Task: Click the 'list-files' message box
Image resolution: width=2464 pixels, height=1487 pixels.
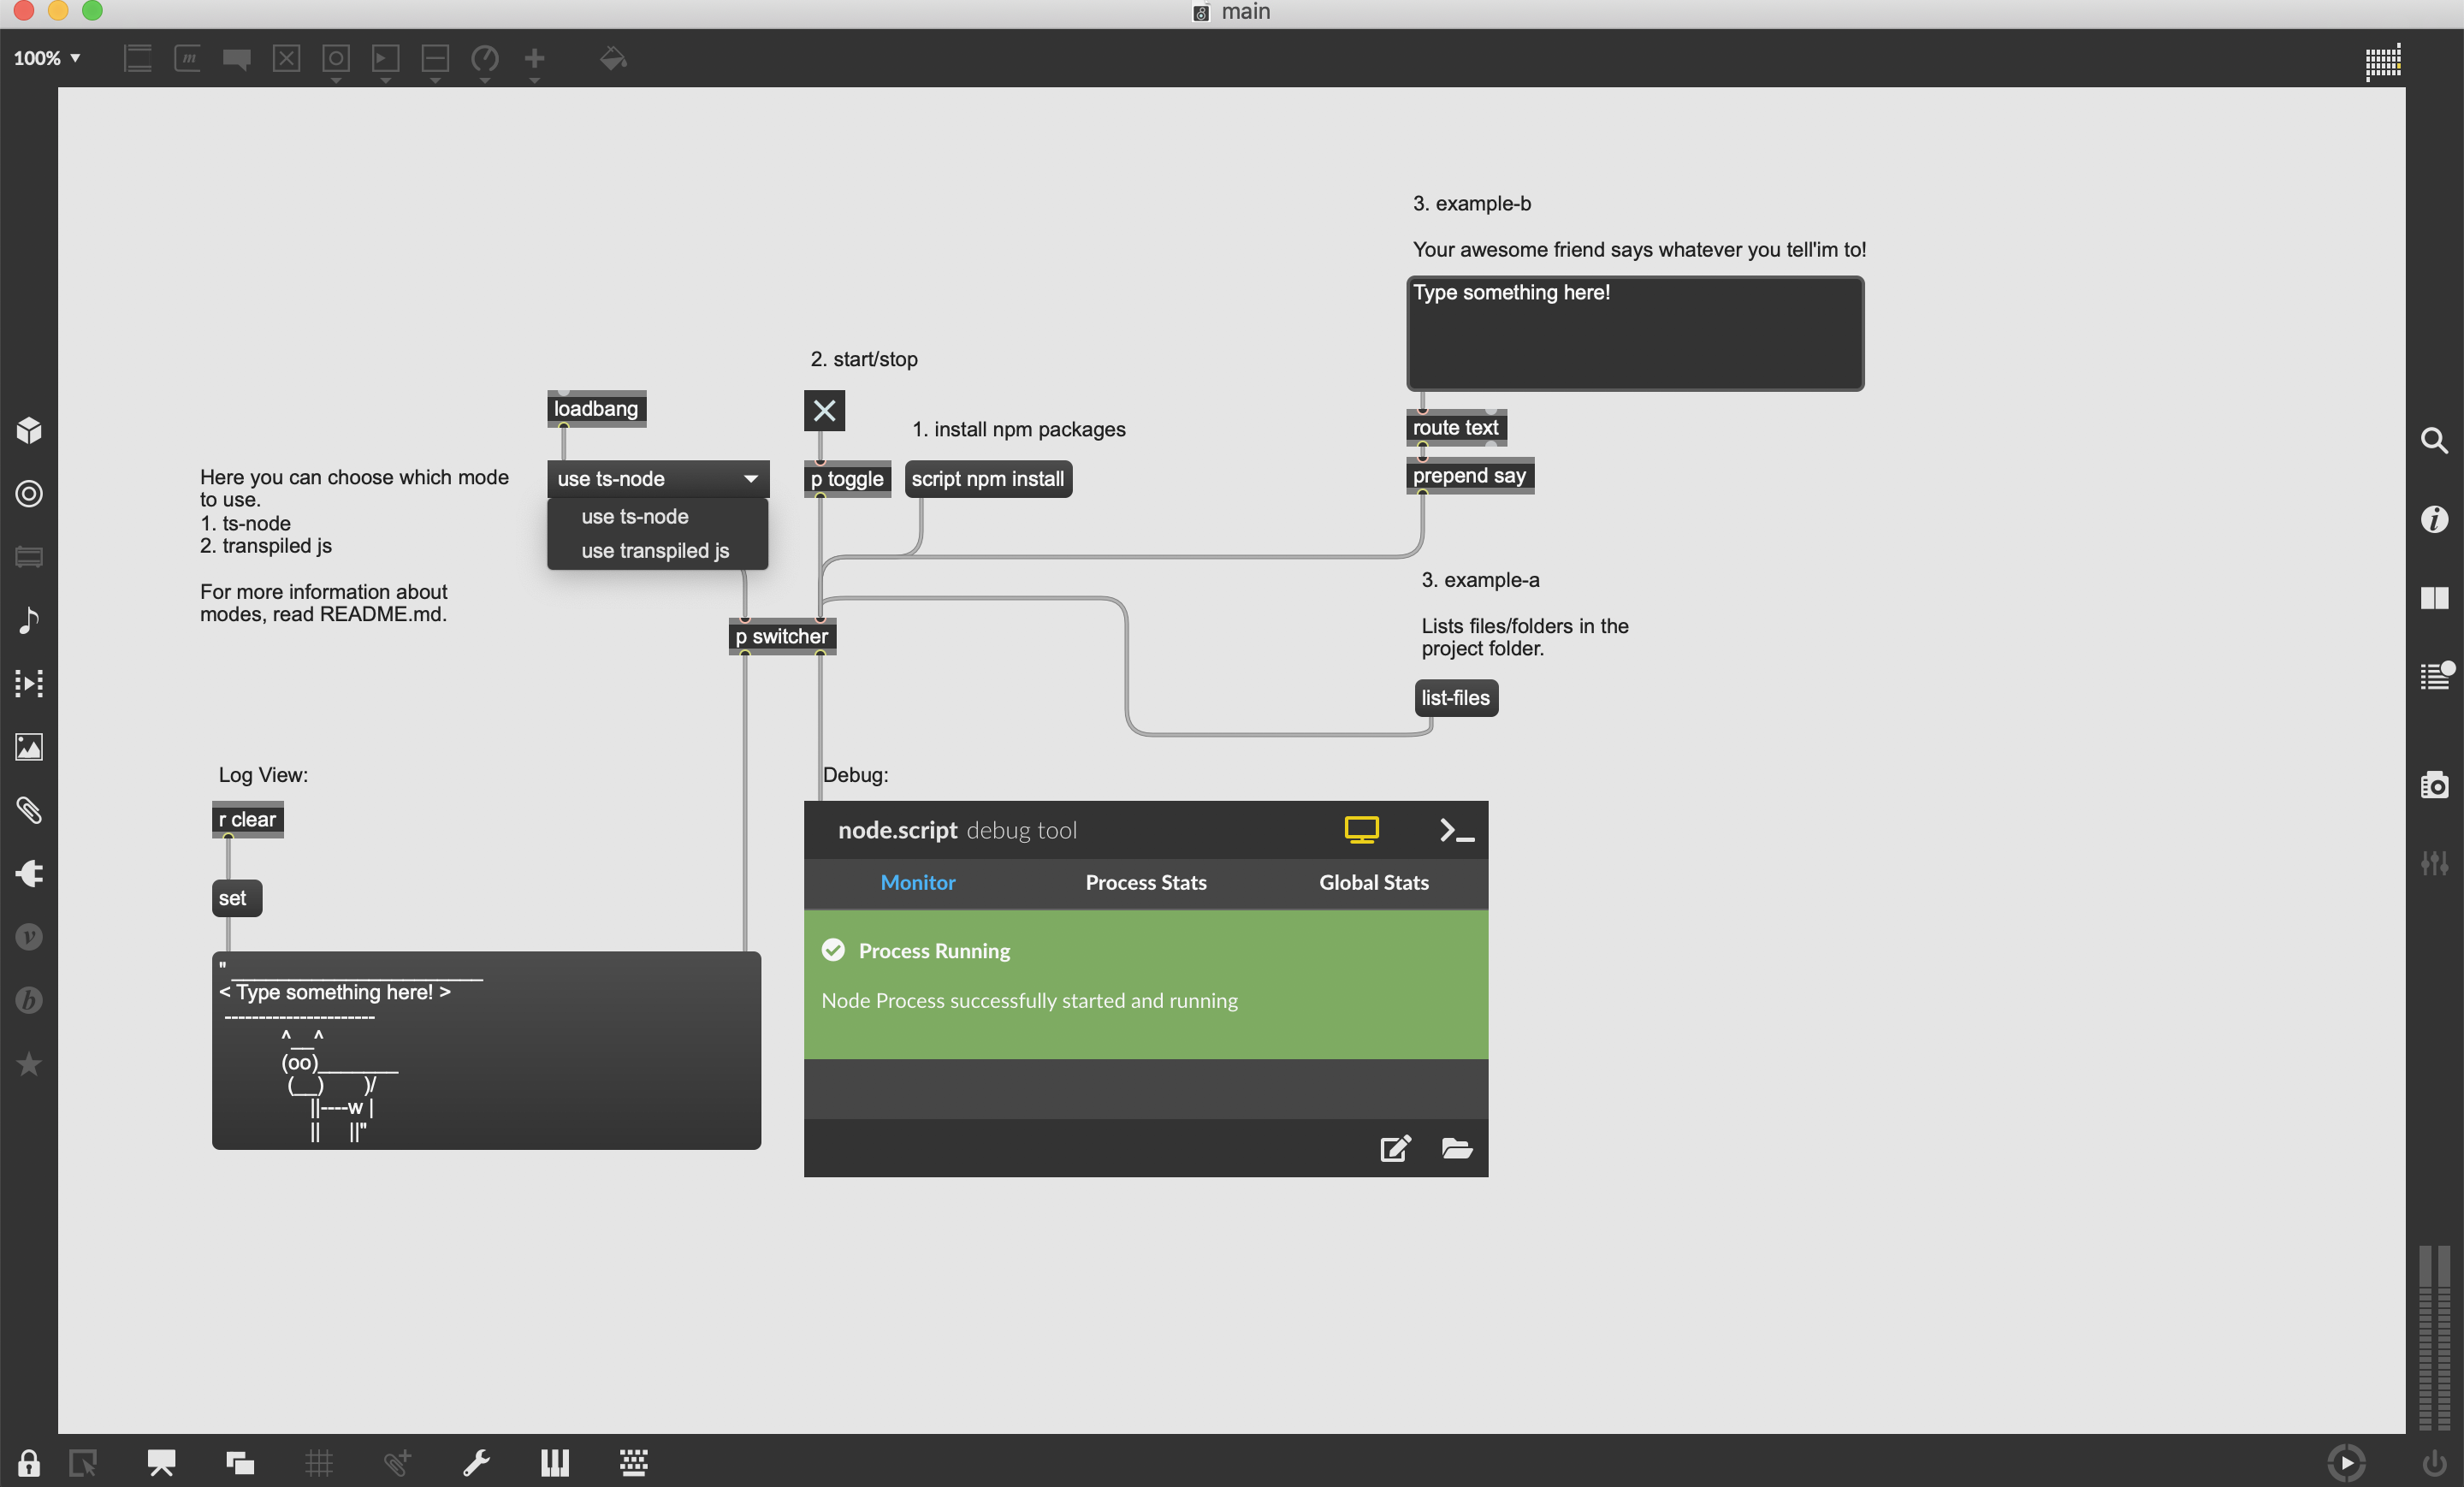Action: (1455, 697)
